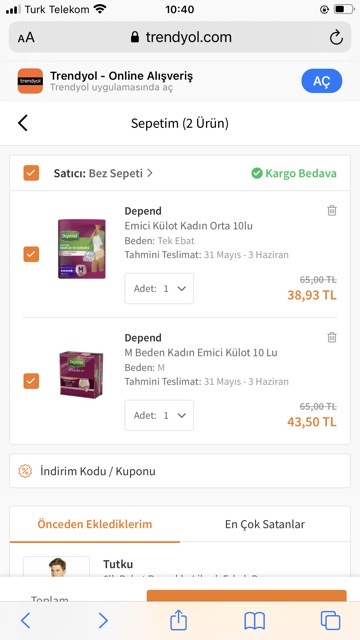
Task: Tap the Safari forward navigation arrow
Action: pyautogui.click(x=103, y=621)
